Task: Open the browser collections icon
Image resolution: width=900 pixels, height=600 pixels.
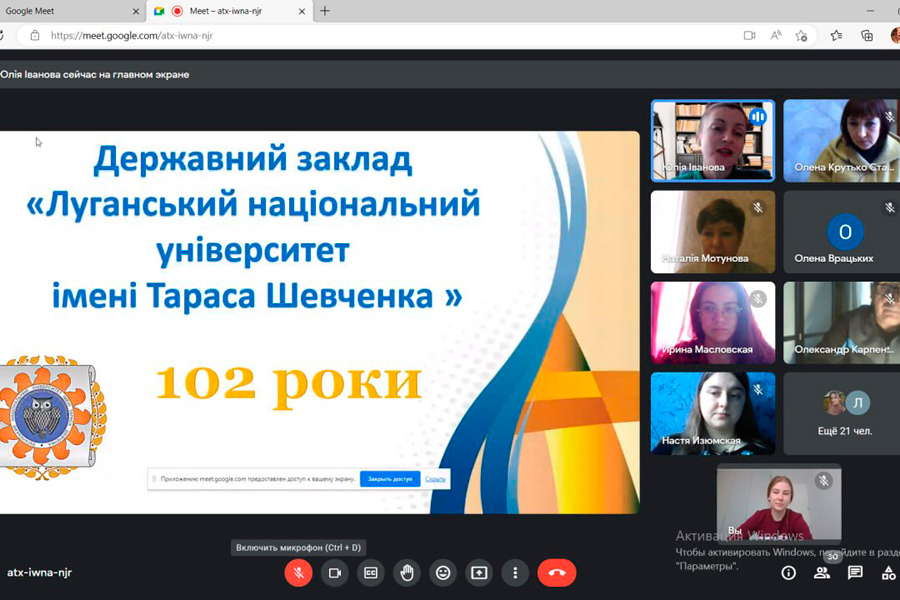Action: point(867,36)
